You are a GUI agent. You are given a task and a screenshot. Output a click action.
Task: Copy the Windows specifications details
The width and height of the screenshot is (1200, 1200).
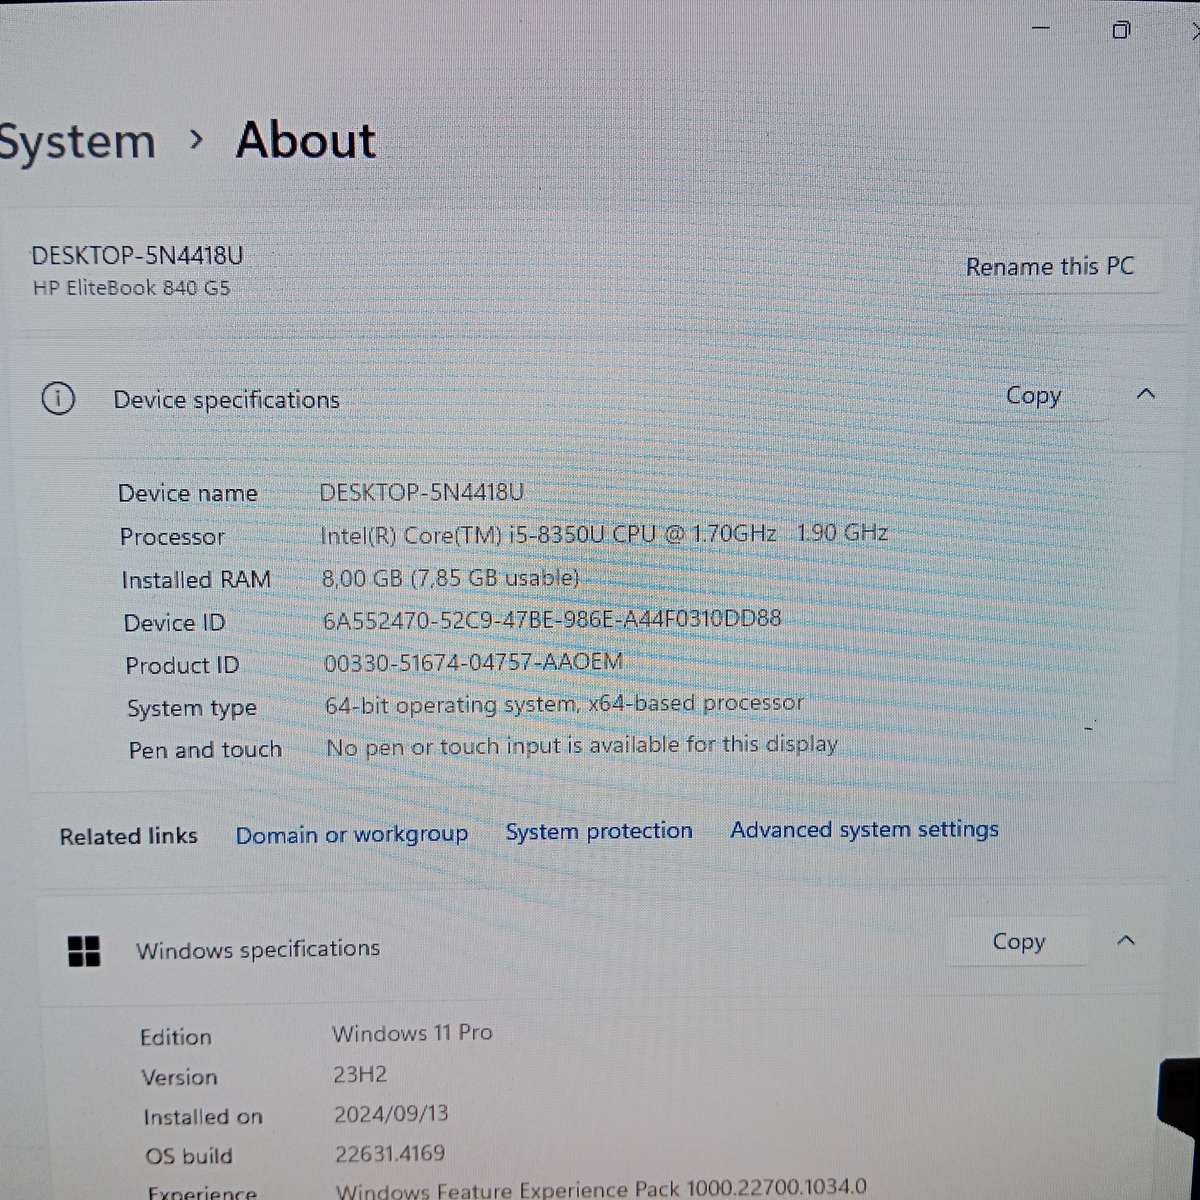click(x=1018, y=941)
